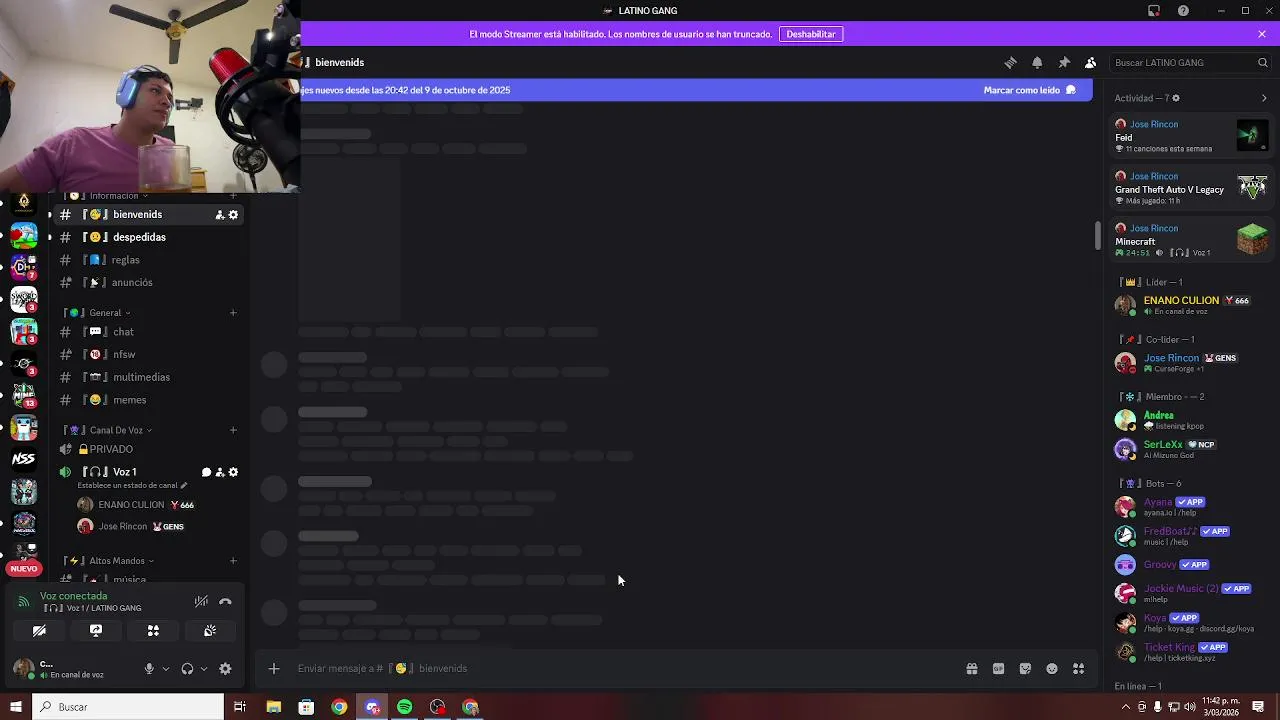Open the Ticket King bot profile

[x=1191, y=652]
